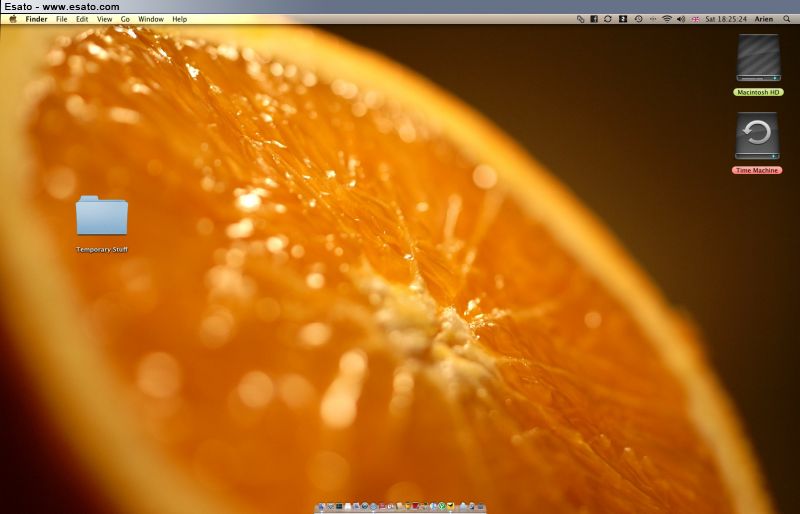Click the Facebook menu bar icon
800x514 pixels.
594,19
